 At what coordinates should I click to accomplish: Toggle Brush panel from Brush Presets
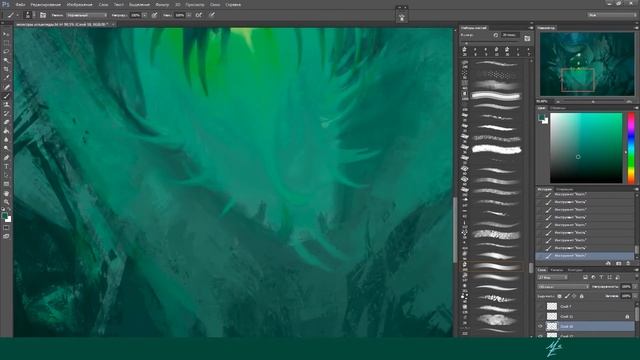tap(527, 38)
